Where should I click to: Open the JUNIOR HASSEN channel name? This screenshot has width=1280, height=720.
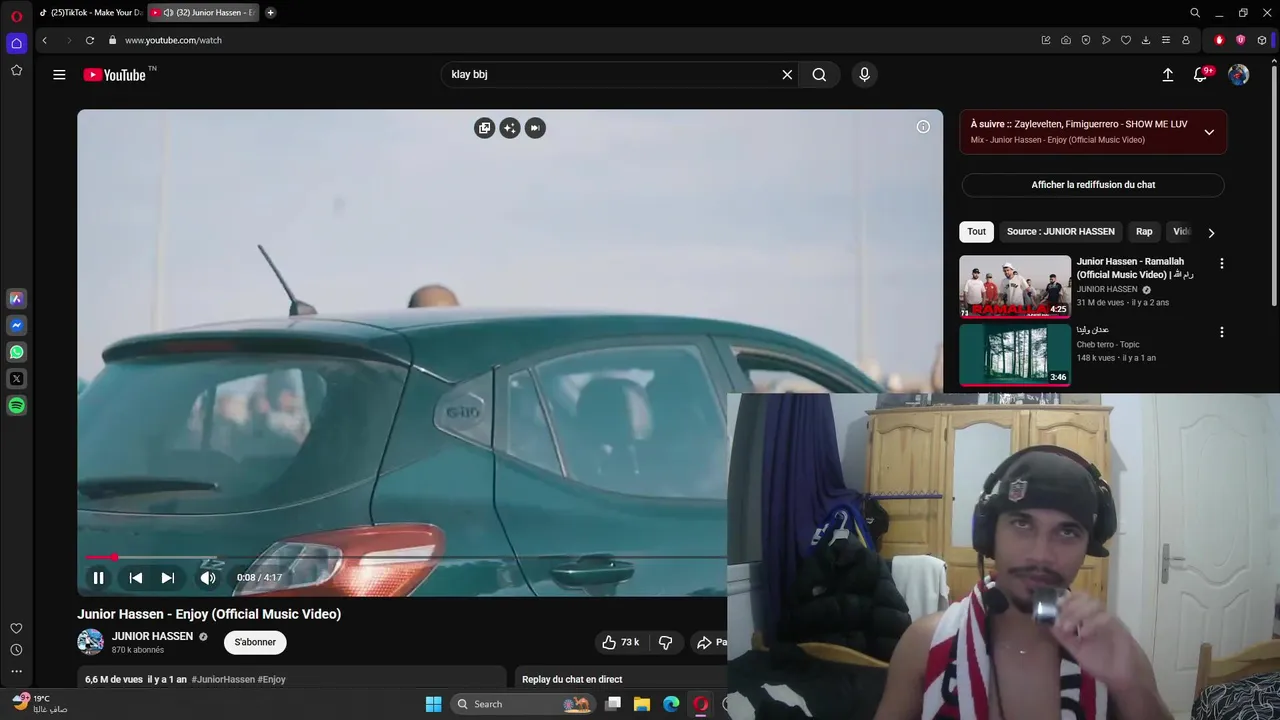pos(152,636)
